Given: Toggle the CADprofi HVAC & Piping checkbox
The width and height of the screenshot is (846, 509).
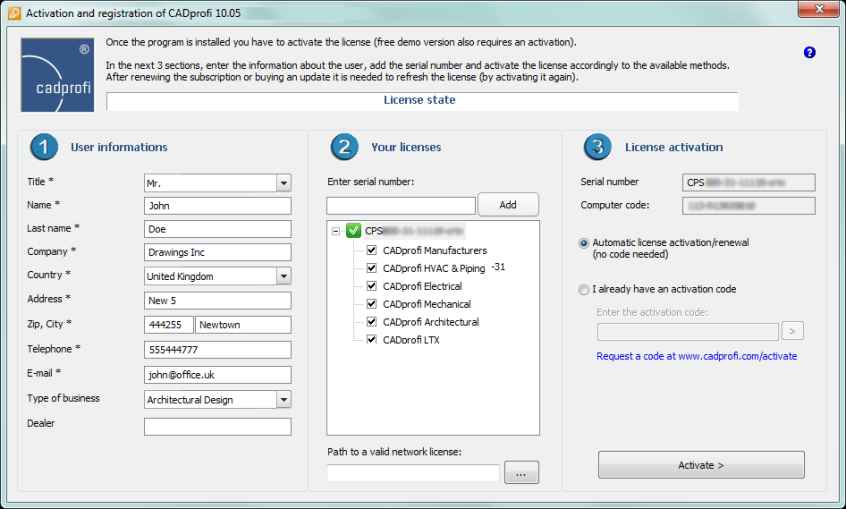Looking at the screenshot, I should coord(372,268).
